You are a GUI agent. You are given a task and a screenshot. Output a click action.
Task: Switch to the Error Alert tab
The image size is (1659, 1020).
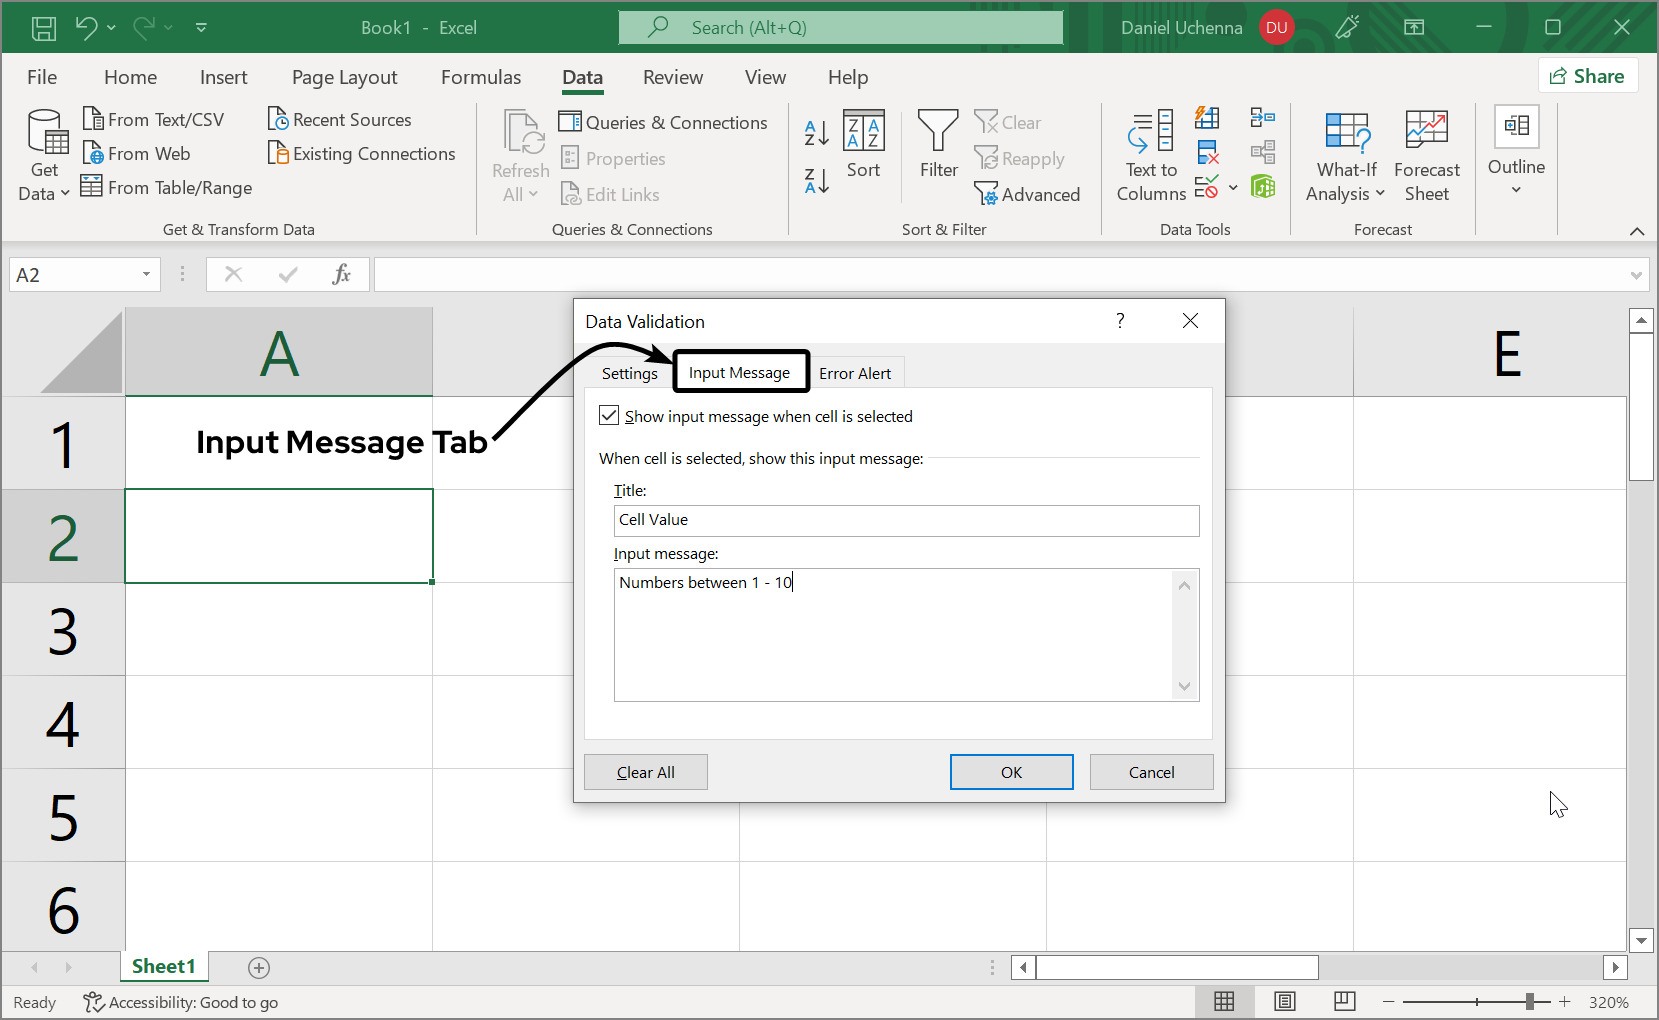[855, 372]
